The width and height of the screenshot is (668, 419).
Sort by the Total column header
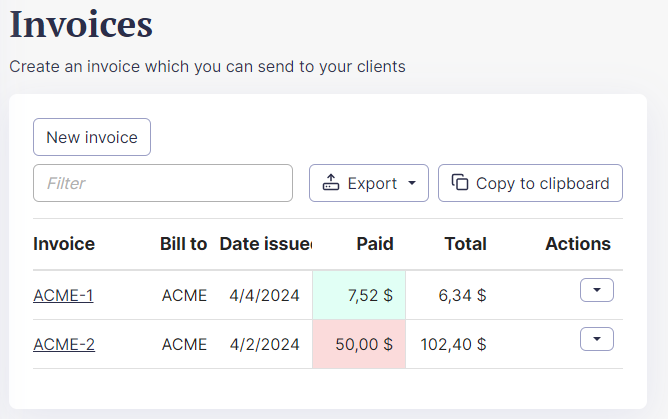pyautogui.click(x=465, y=244)
